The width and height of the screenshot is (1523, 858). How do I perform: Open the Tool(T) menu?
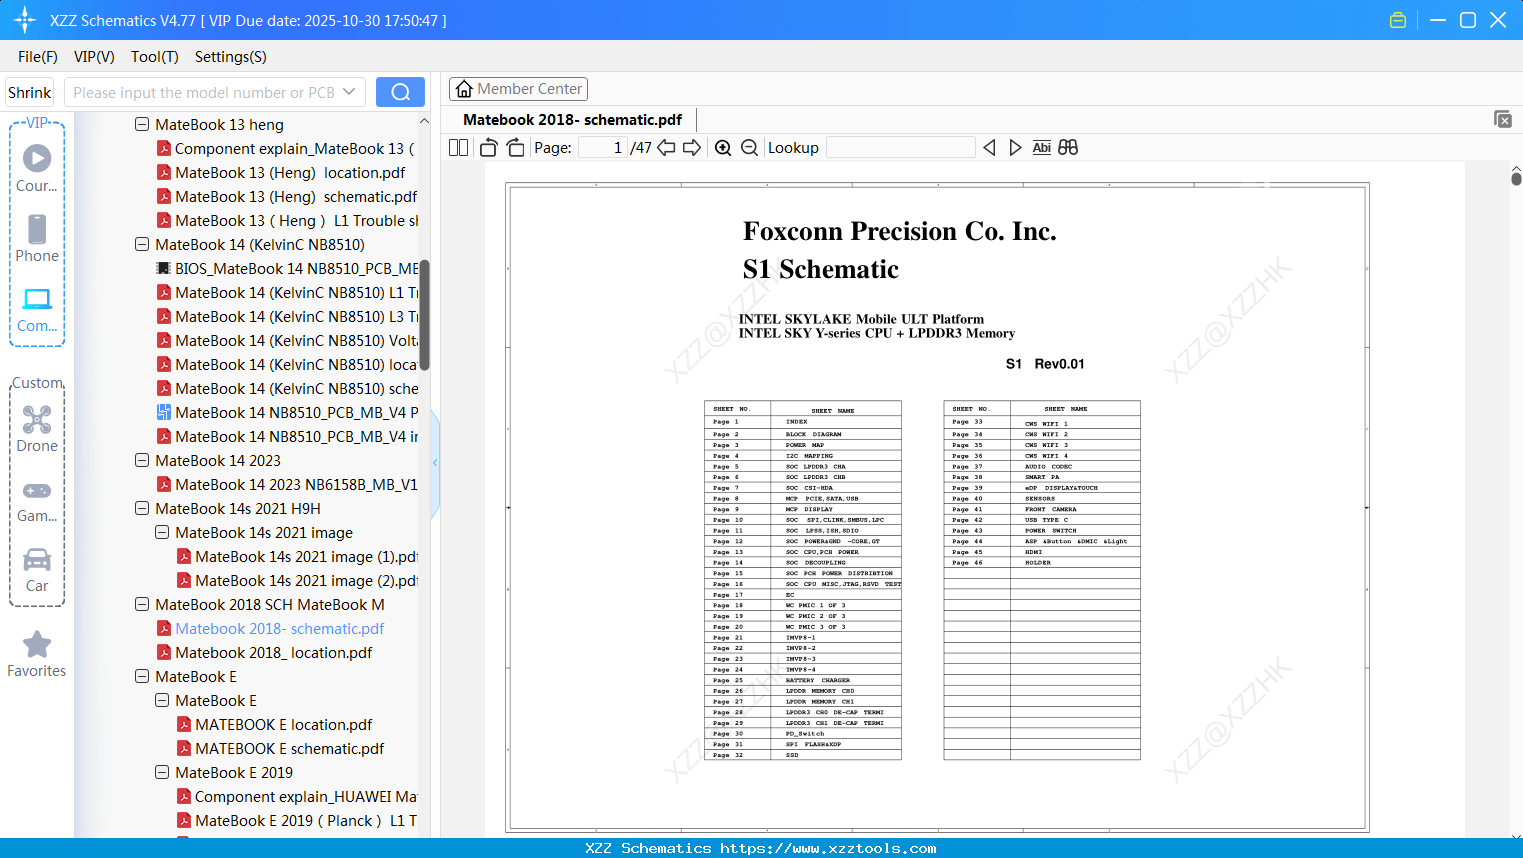(155, 57)
